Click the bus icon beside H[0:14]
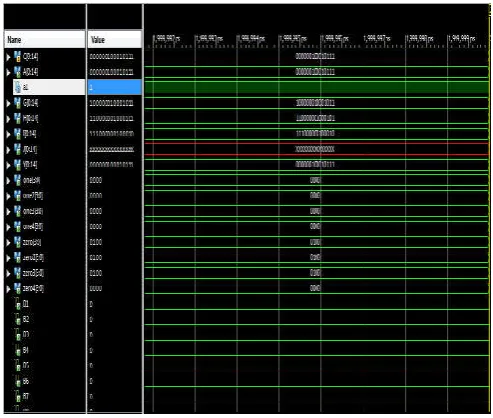This screenshot has height=418, width=493. [17, 118]
